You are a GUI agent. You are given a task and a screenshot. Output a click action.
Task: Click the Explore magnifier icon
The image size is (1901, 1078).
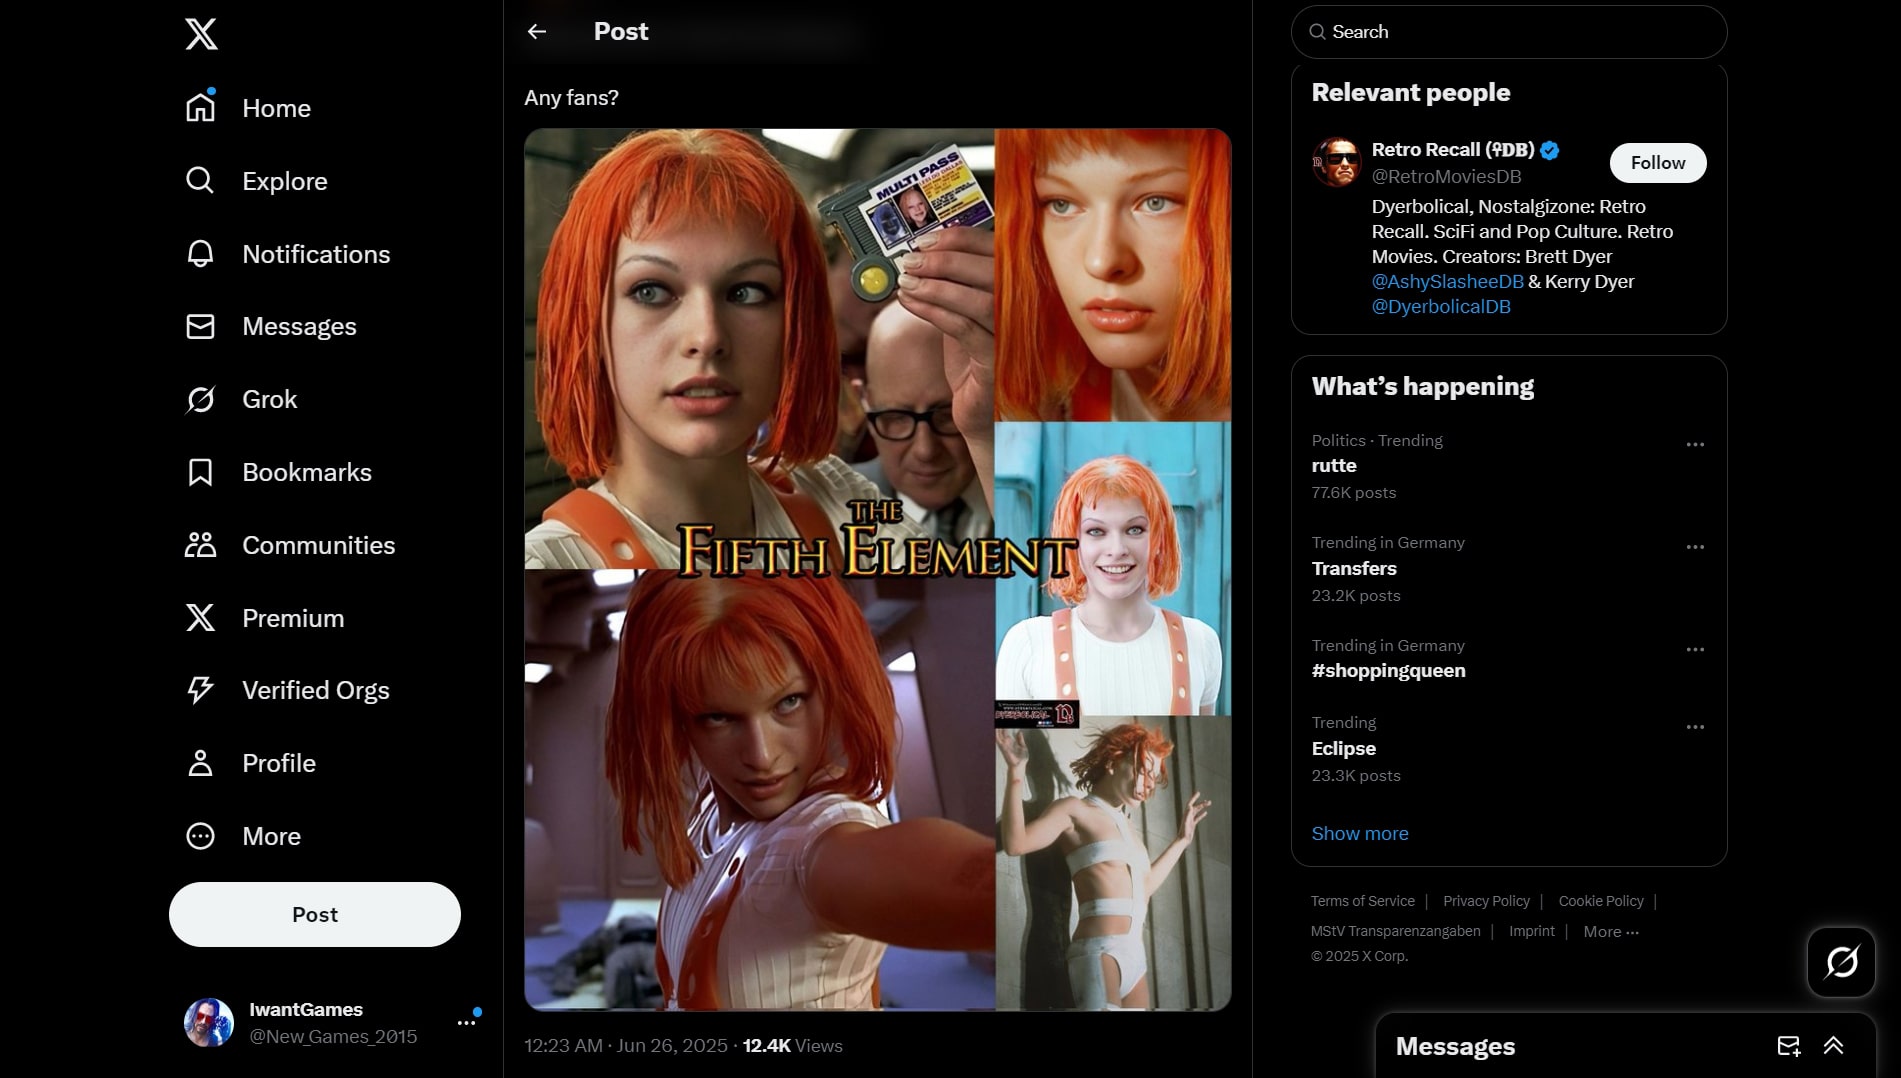200,181
